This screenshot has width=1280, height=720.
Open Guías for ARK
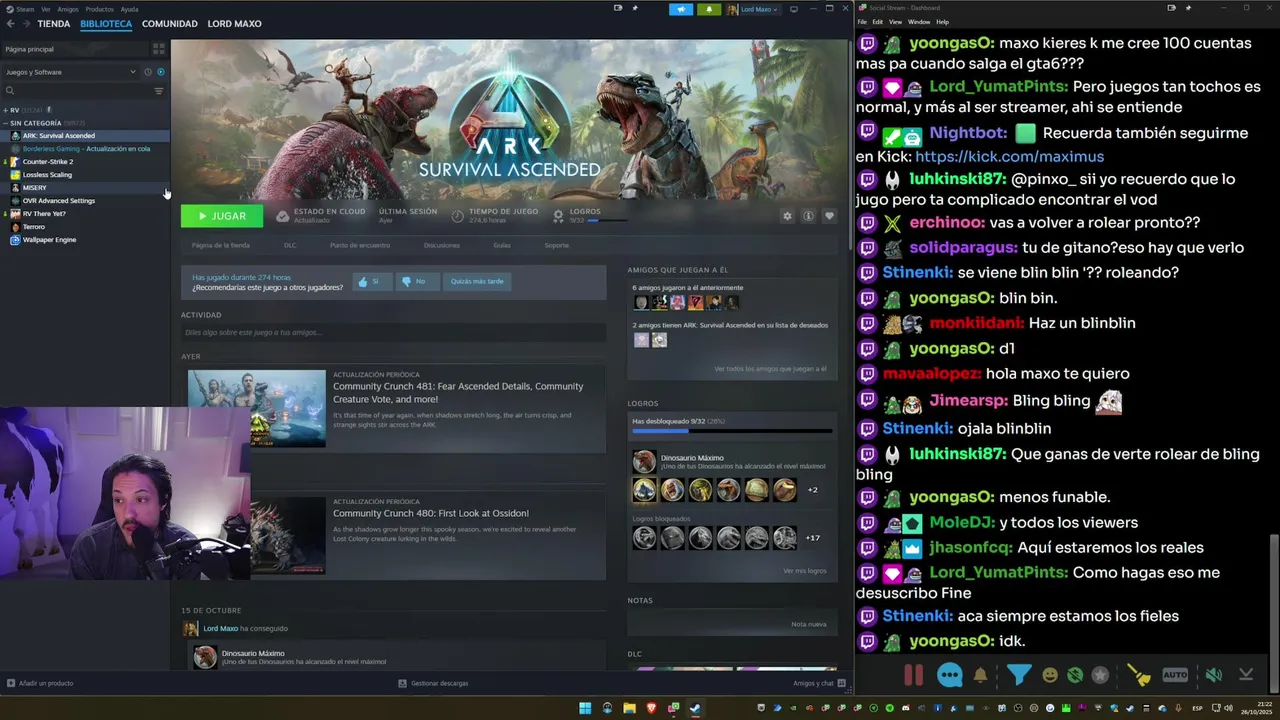click(502, 245)
